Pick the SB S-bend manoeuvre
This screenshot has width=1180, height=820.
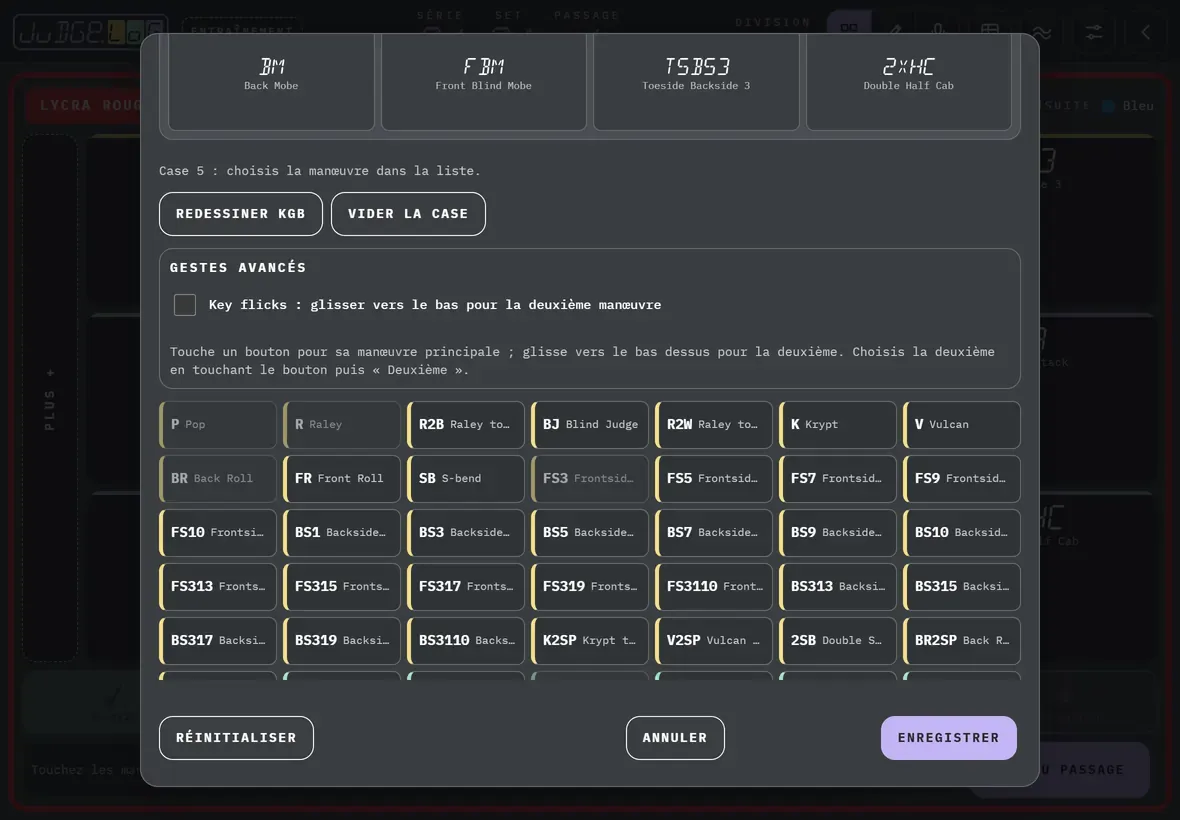coord(466,478)
